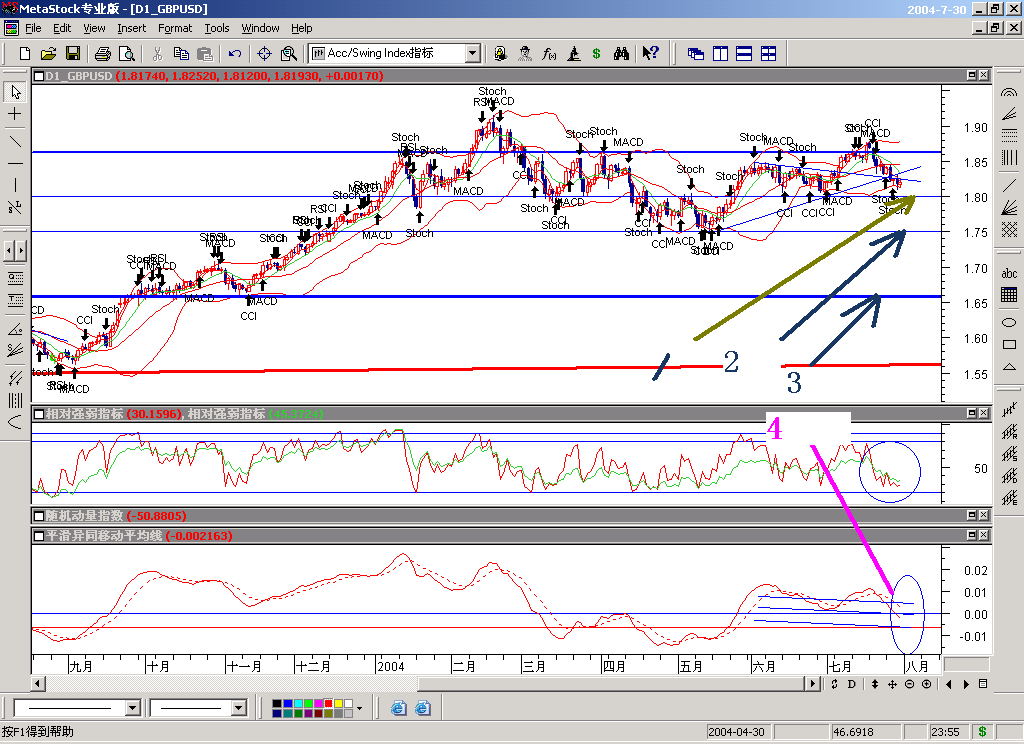Toggle the tile columns layout icon
Viewport: 1024px width, 744px height.
(x=720, y=53)
